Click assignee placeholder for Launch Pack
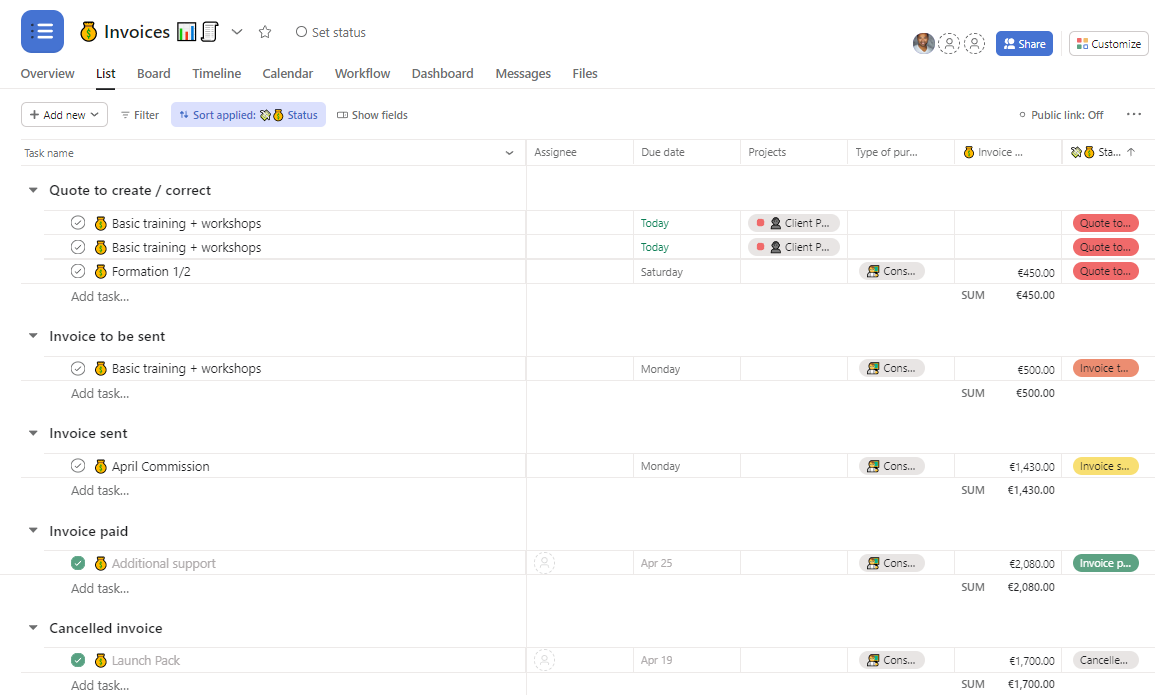 click(544, 660)
